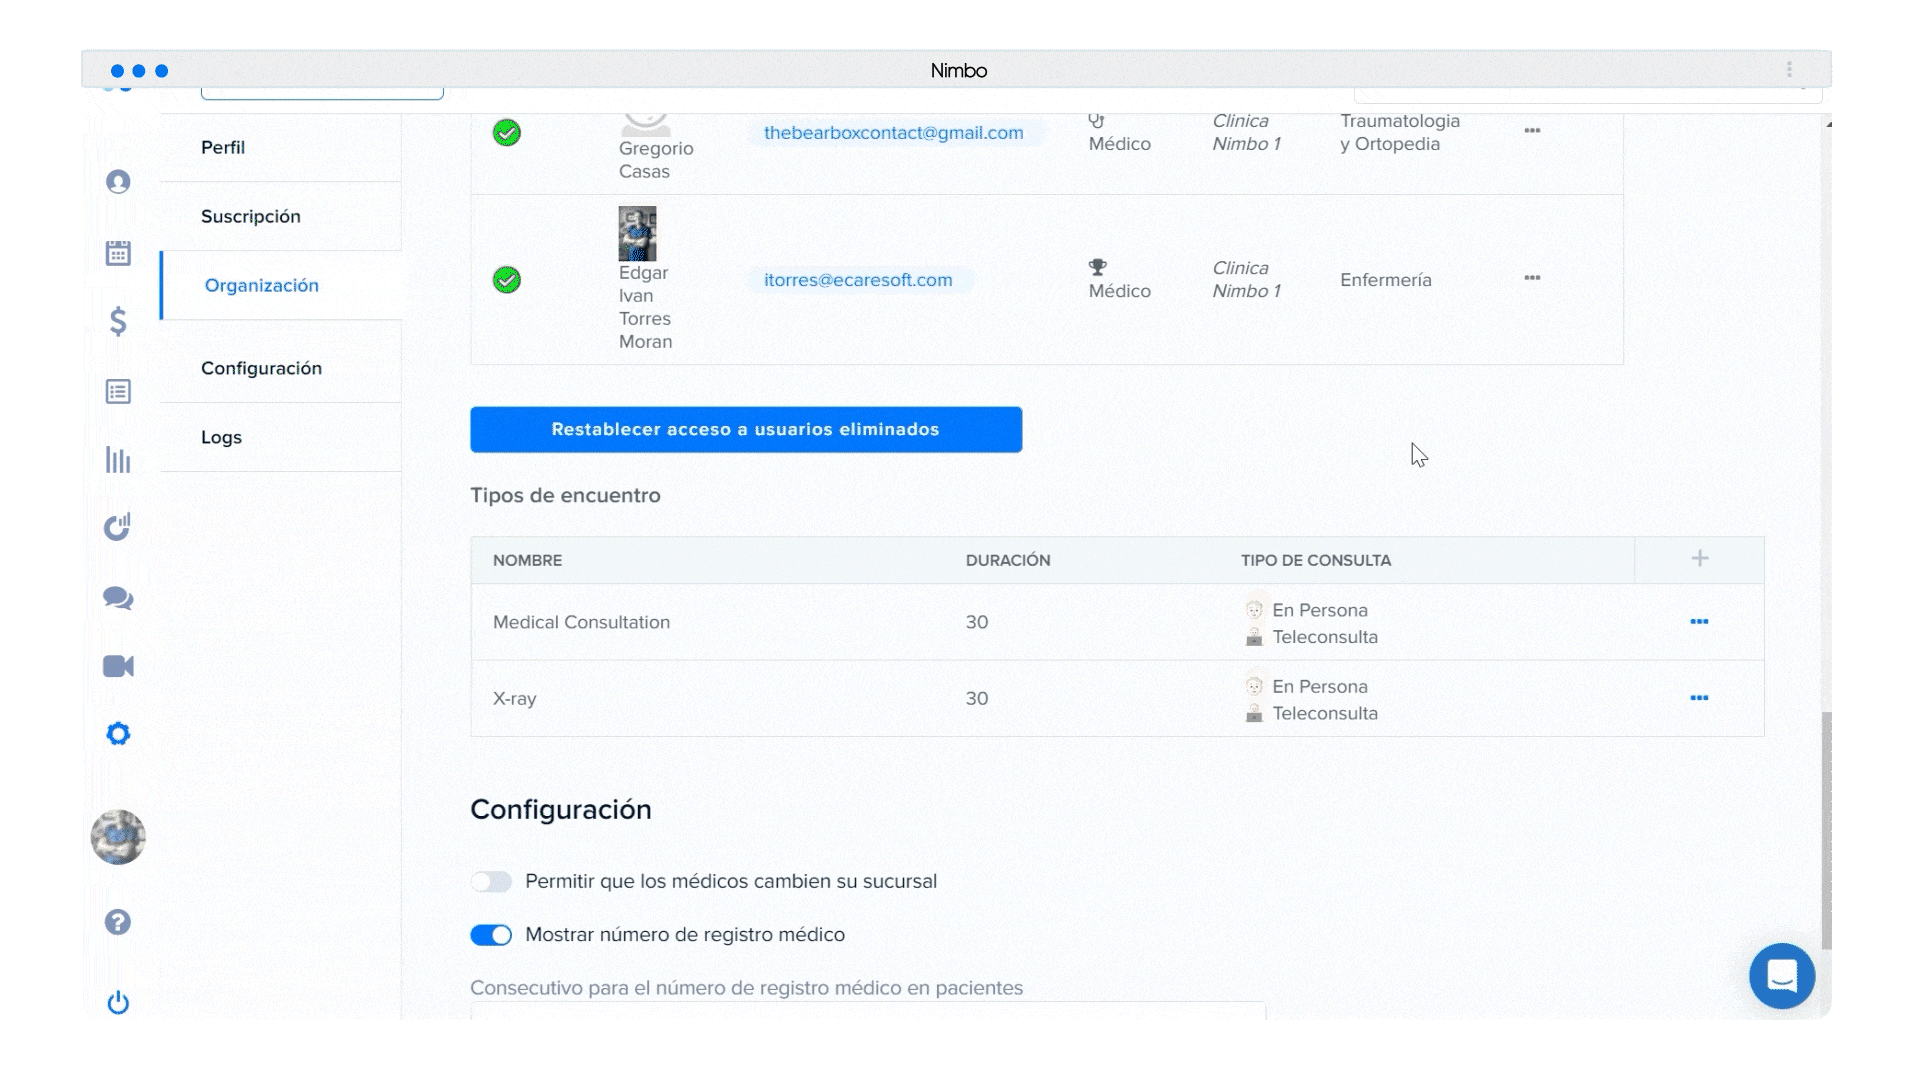The height and width of the screenshot is (1080, 1920).
Task: Click Edgar Ivan Torres profile photo
Action: coord(637,233)
